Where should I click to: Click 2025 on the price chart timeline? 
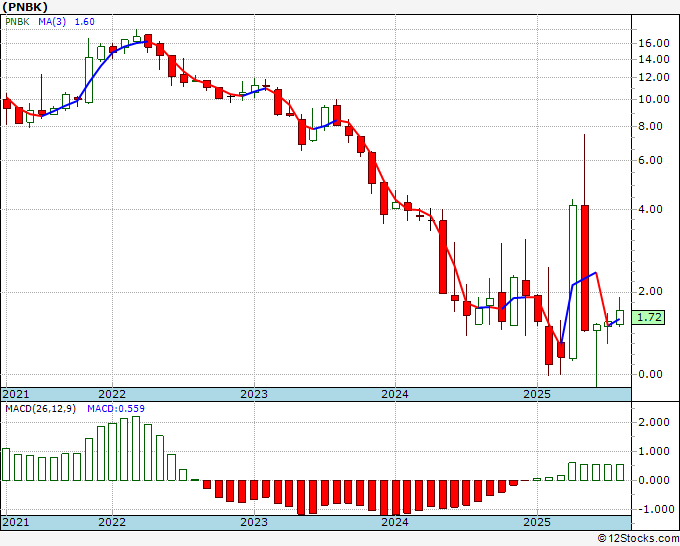click(x=537, y=394)
